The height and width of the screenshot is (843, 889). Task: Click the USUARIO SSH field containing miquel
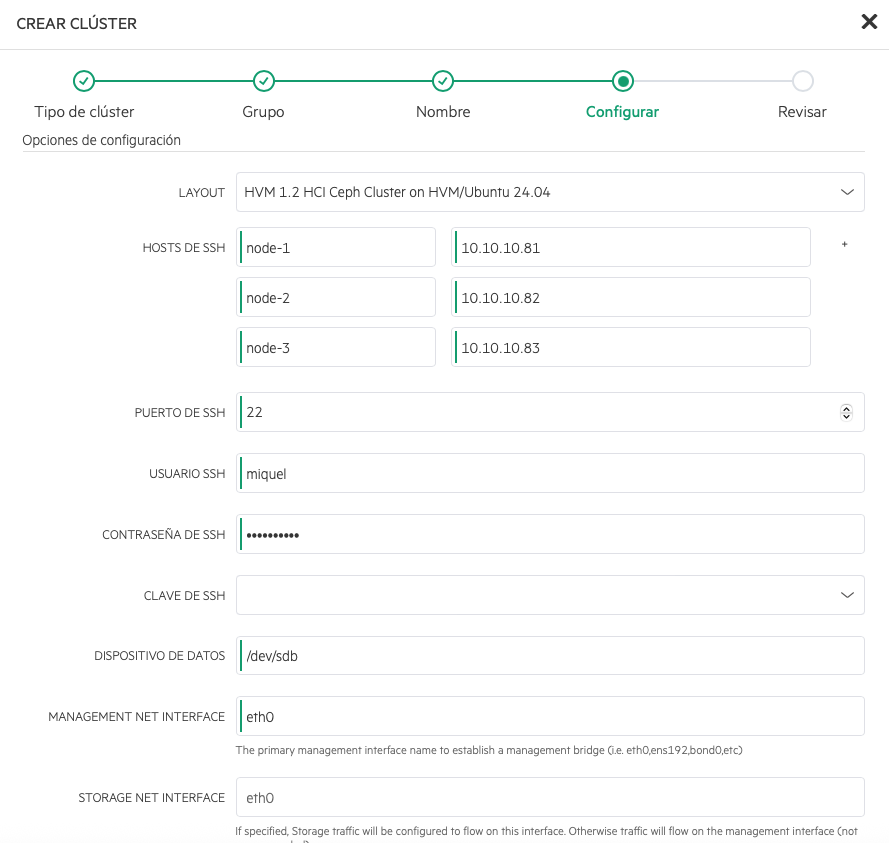[x=550, y=472]
